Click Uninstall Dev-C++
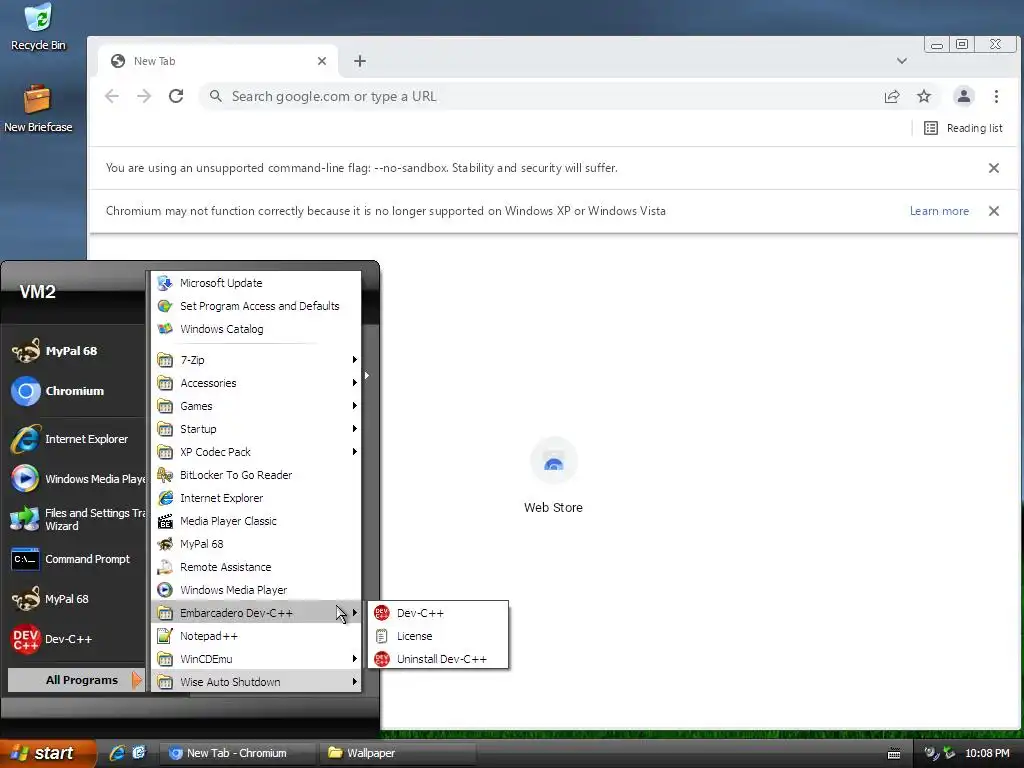Image resolution: width=1024 pixels, height=768 pixels. pos(438,659)
